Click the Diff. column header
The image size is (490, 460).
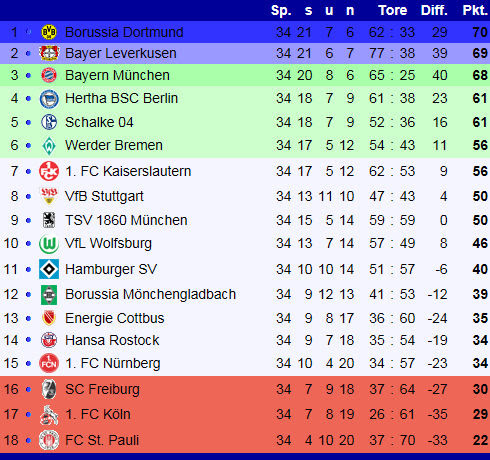(x=434, y=11)
